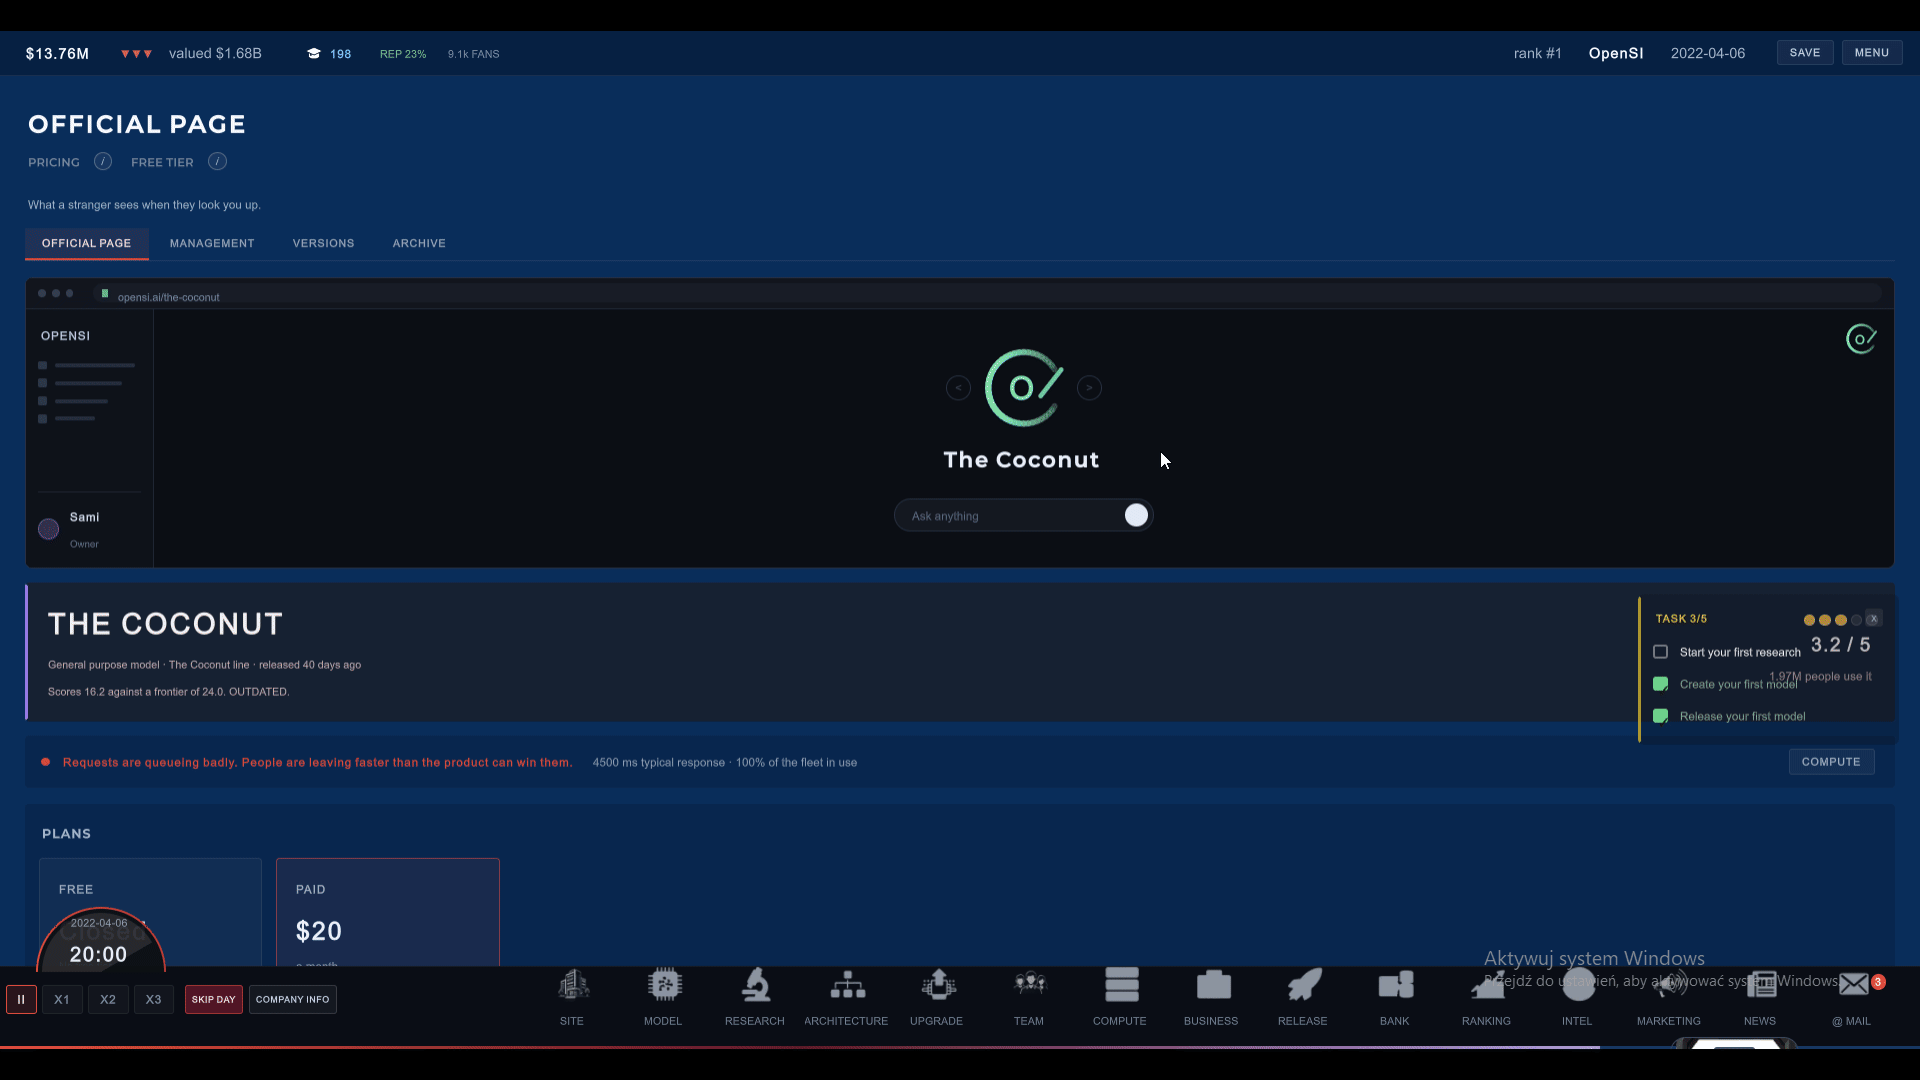Click the 9.1k FANS counter
Image resolution: width=1920 pixels, height=1080 pixels.
click(473, 54)
